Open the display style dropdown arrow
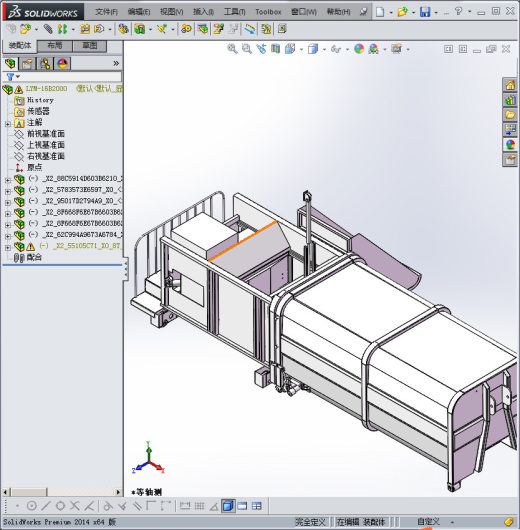The height and width of the screenshot is (530, 520). 324,49
